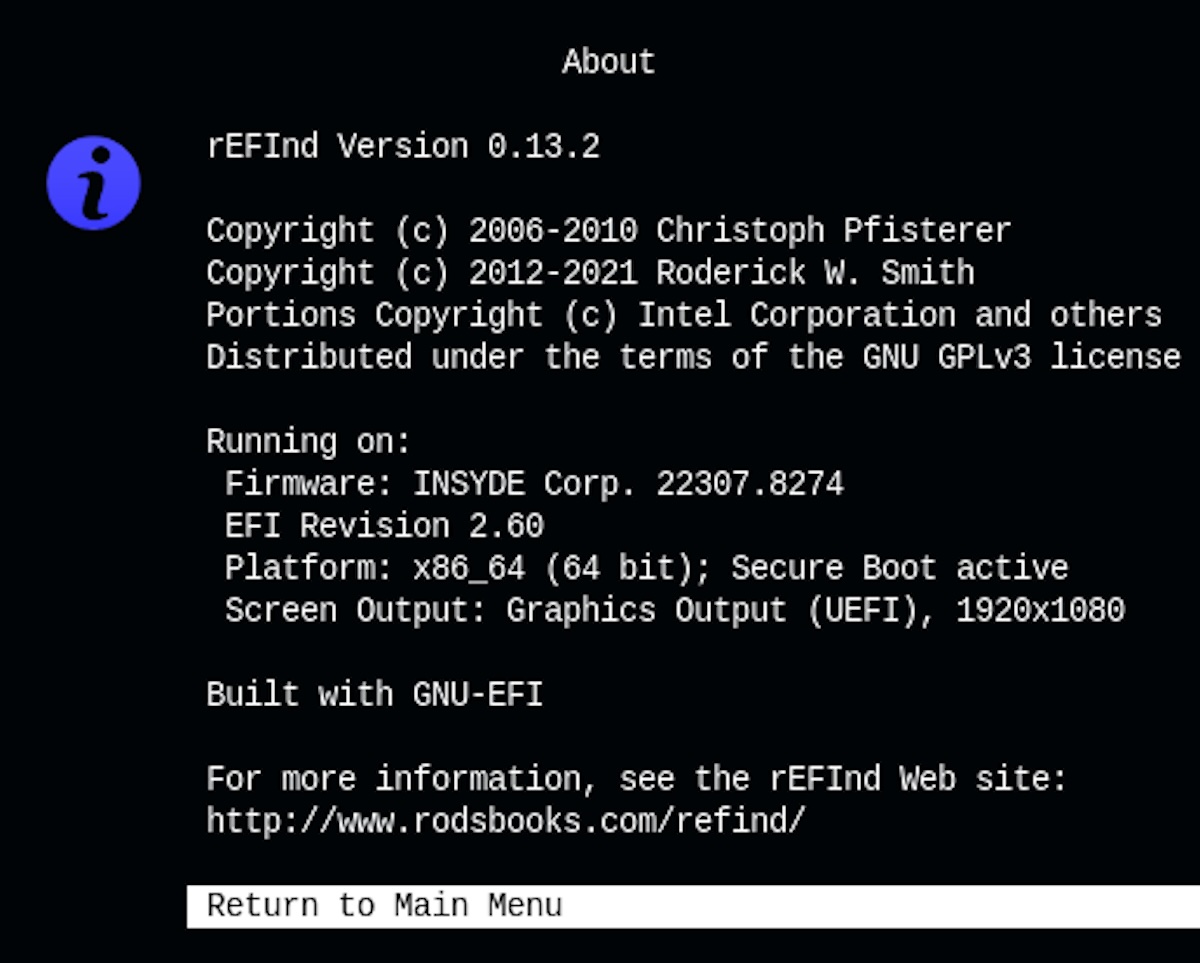Click the blue information icon
Image resolution: width=1200 pixels, height=963 pixels.
93,183
